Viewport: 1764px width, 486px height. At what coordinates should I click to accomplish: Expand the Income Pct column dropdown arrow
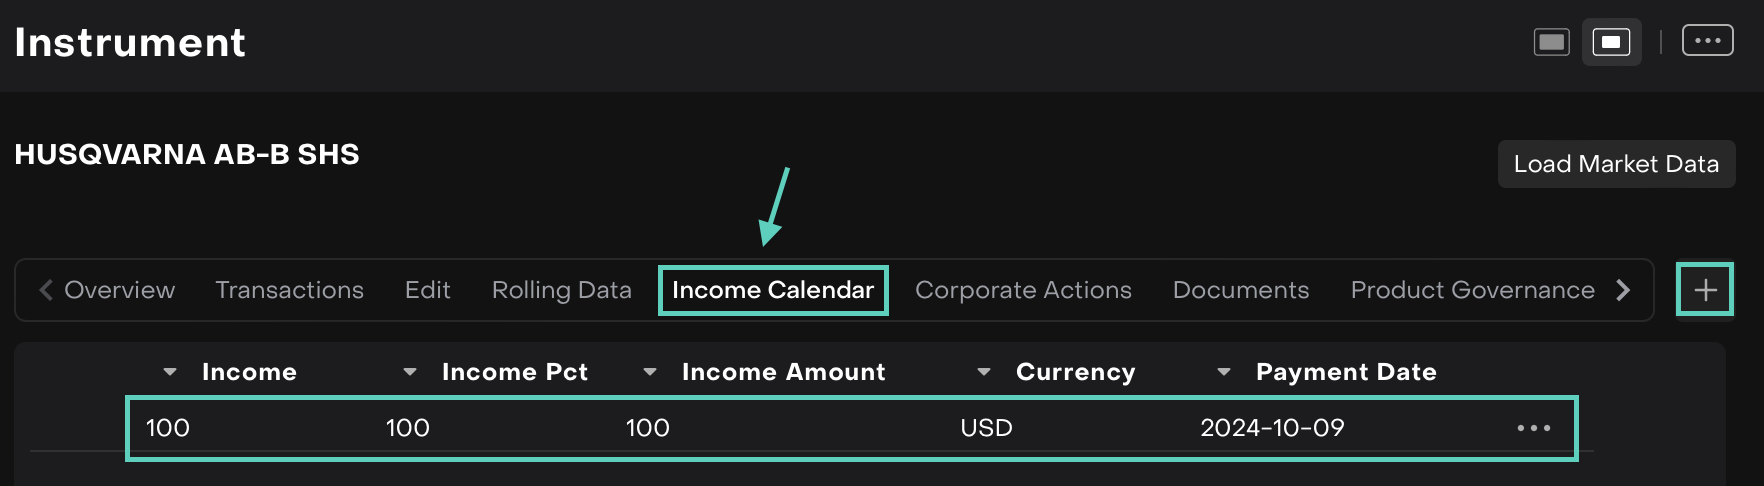(x=410, y=372)
